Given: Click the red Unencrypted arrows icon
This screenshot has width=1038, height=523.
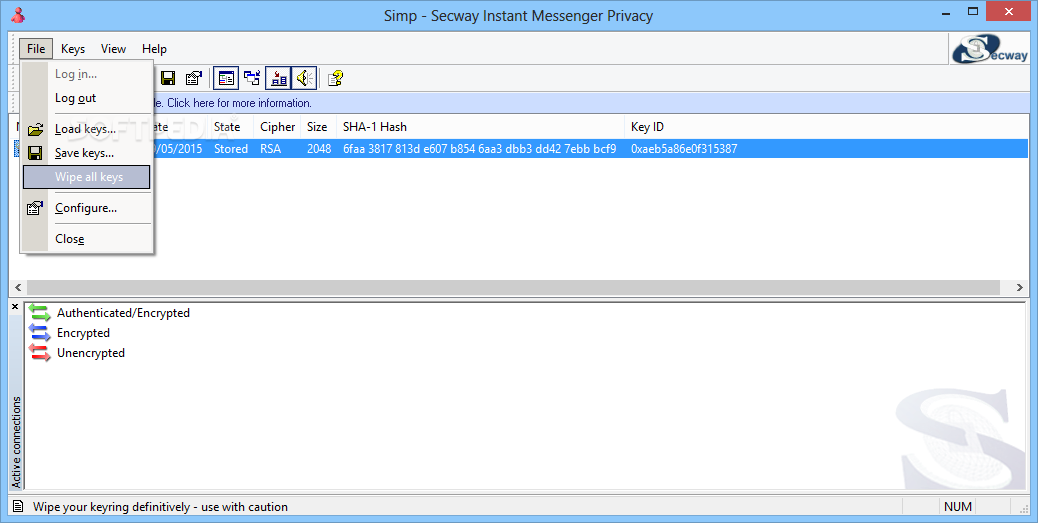Looking at the screenshot, I should [40, 353].
